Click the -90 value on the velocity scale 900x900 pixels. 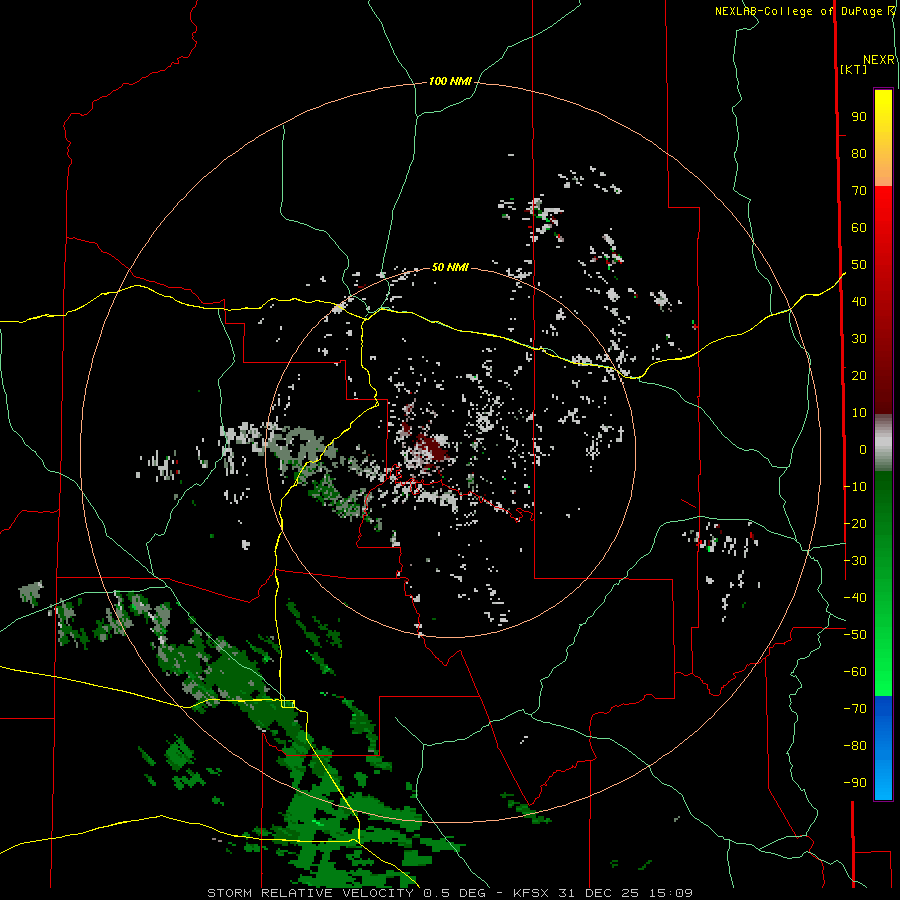(855, 783)
